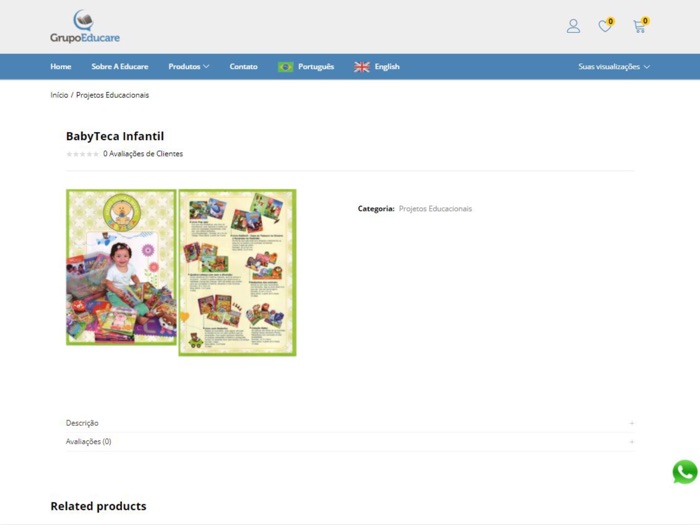This screenshot has width=700, height=525.
Task: Open the user account icon
Action: click(x=573, y=26)
